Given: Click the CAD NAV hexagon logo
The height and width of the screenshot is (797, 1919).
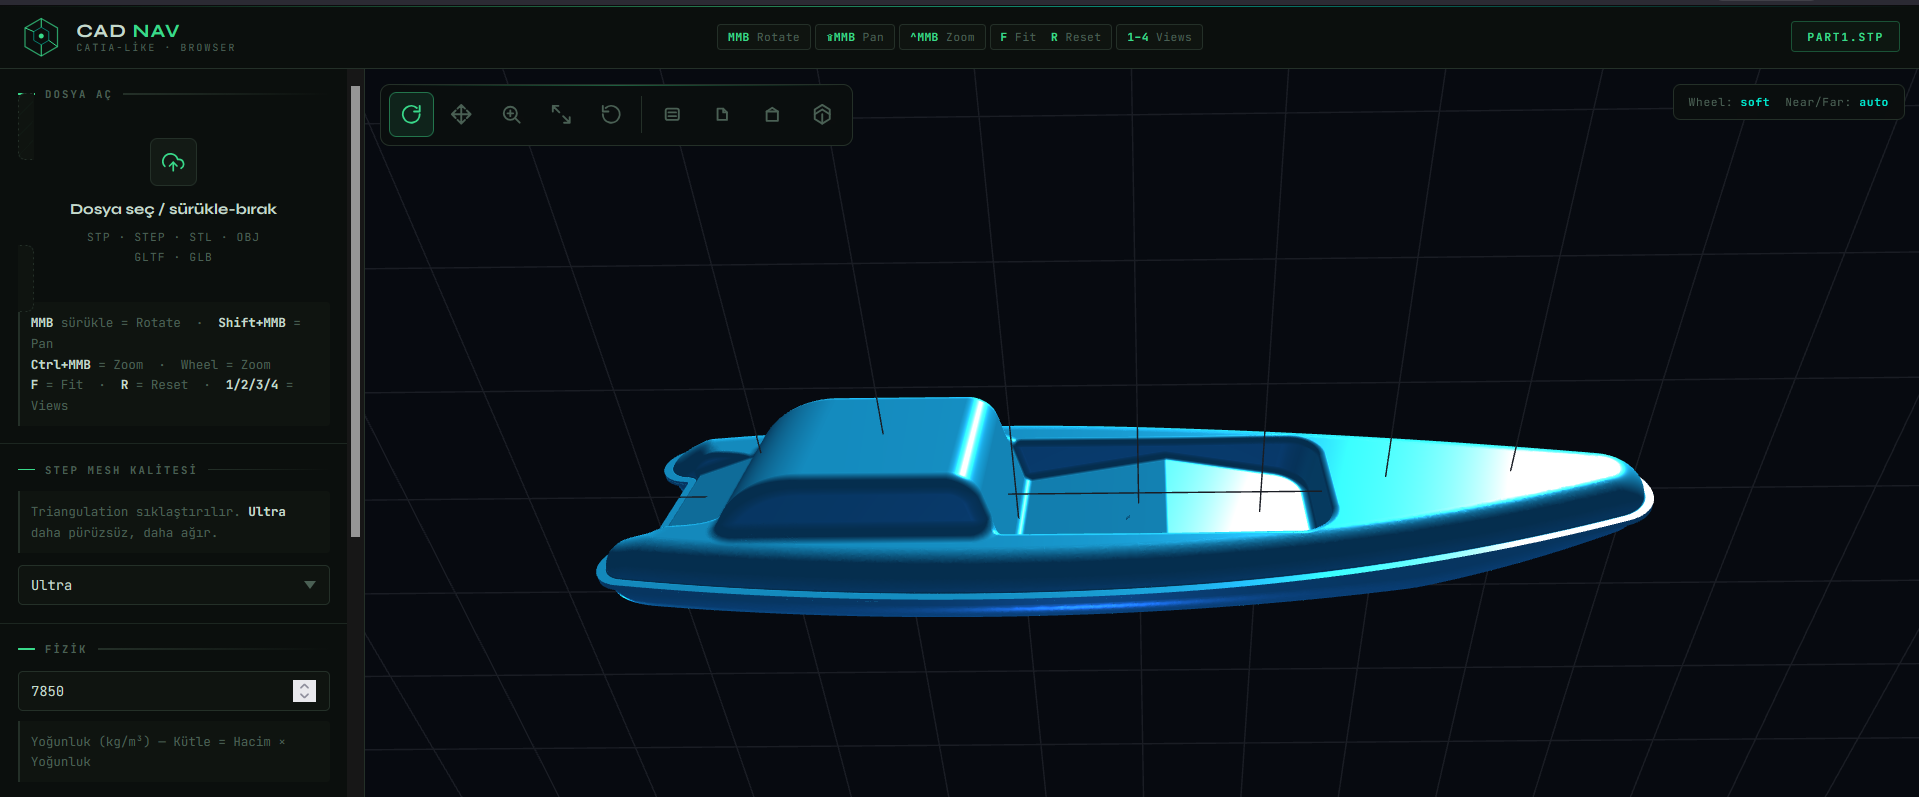Looking at the screenshot, I should point(41,38).
